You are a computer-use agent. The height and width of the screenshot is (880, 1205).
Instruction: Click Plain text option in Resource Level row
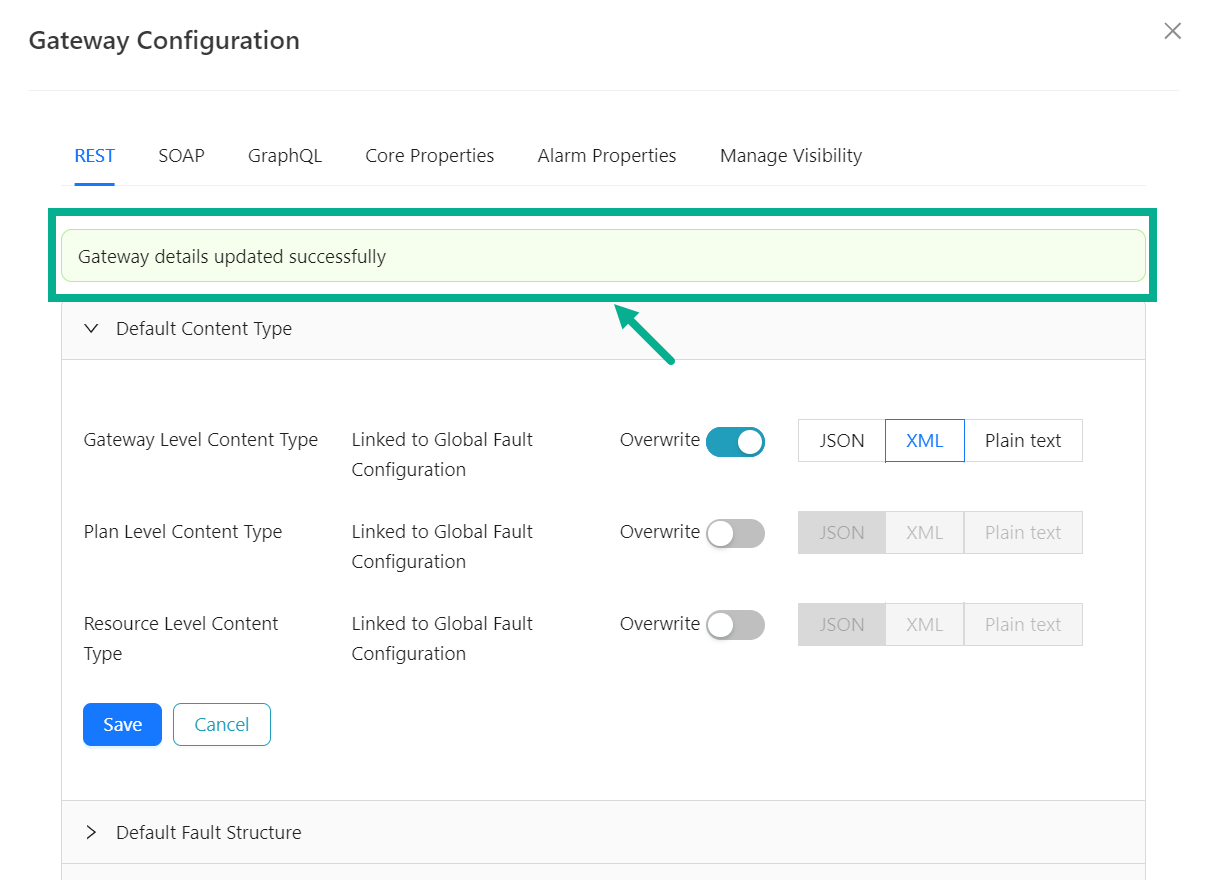tap(1022, 625)
